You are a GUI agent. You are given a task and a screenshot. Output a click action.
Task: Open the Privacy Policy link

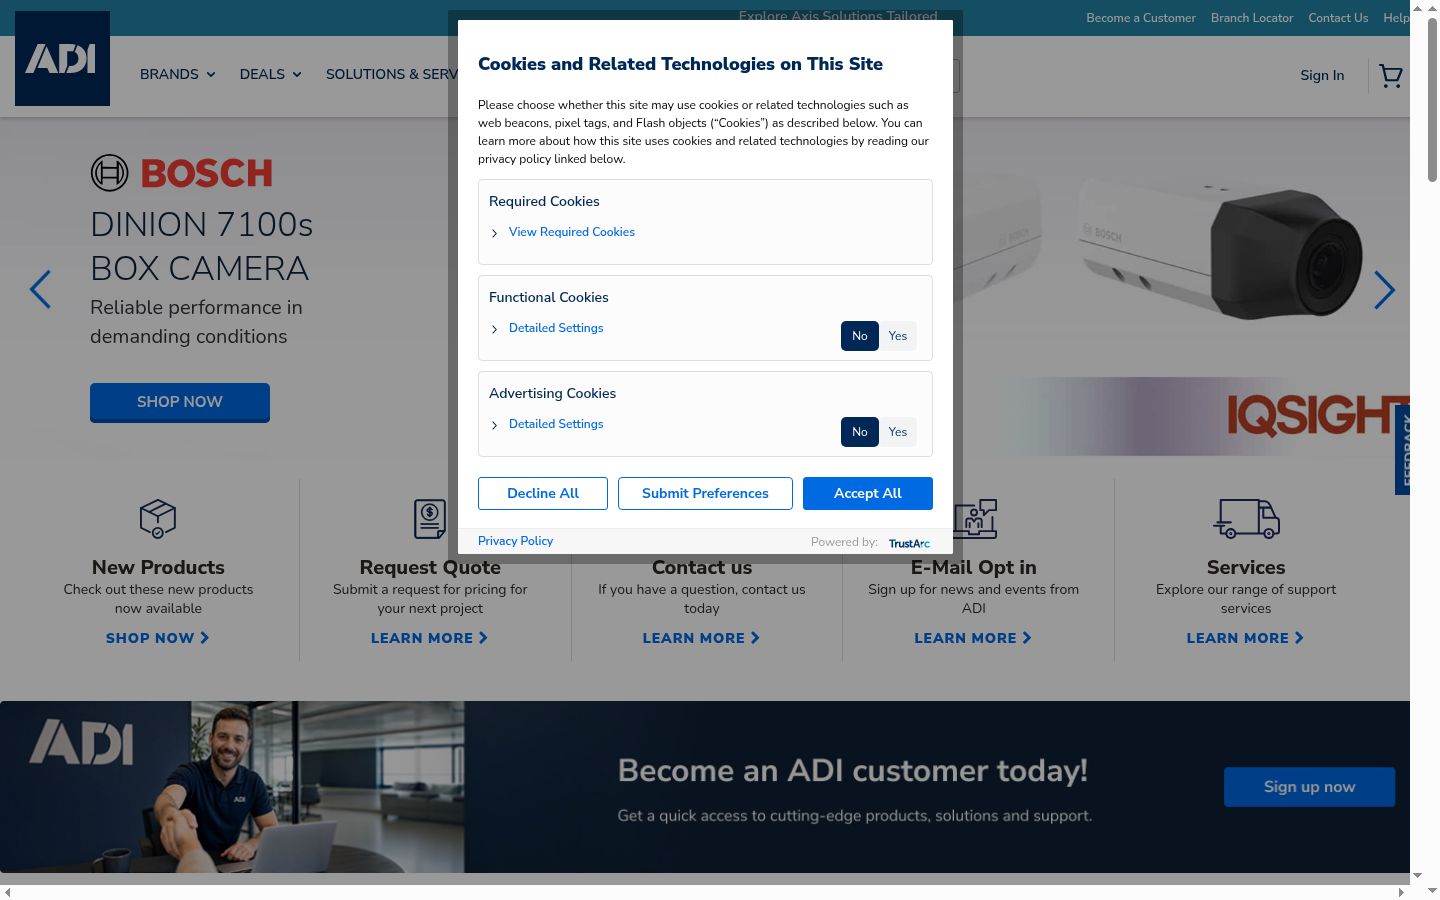coord(515,541)
